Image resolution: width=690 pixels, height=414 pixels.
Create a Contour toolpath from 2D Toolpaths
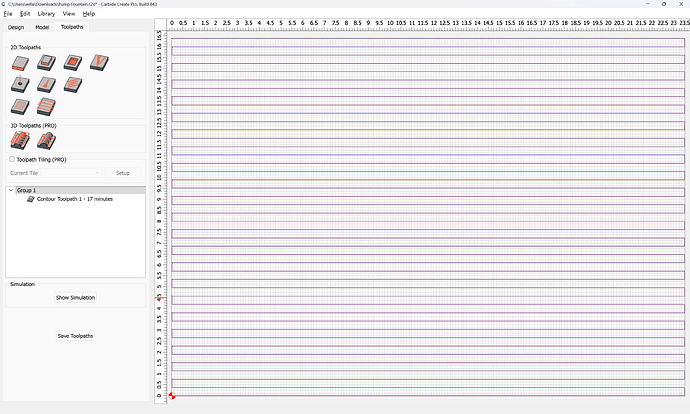[x=20, y=63]
